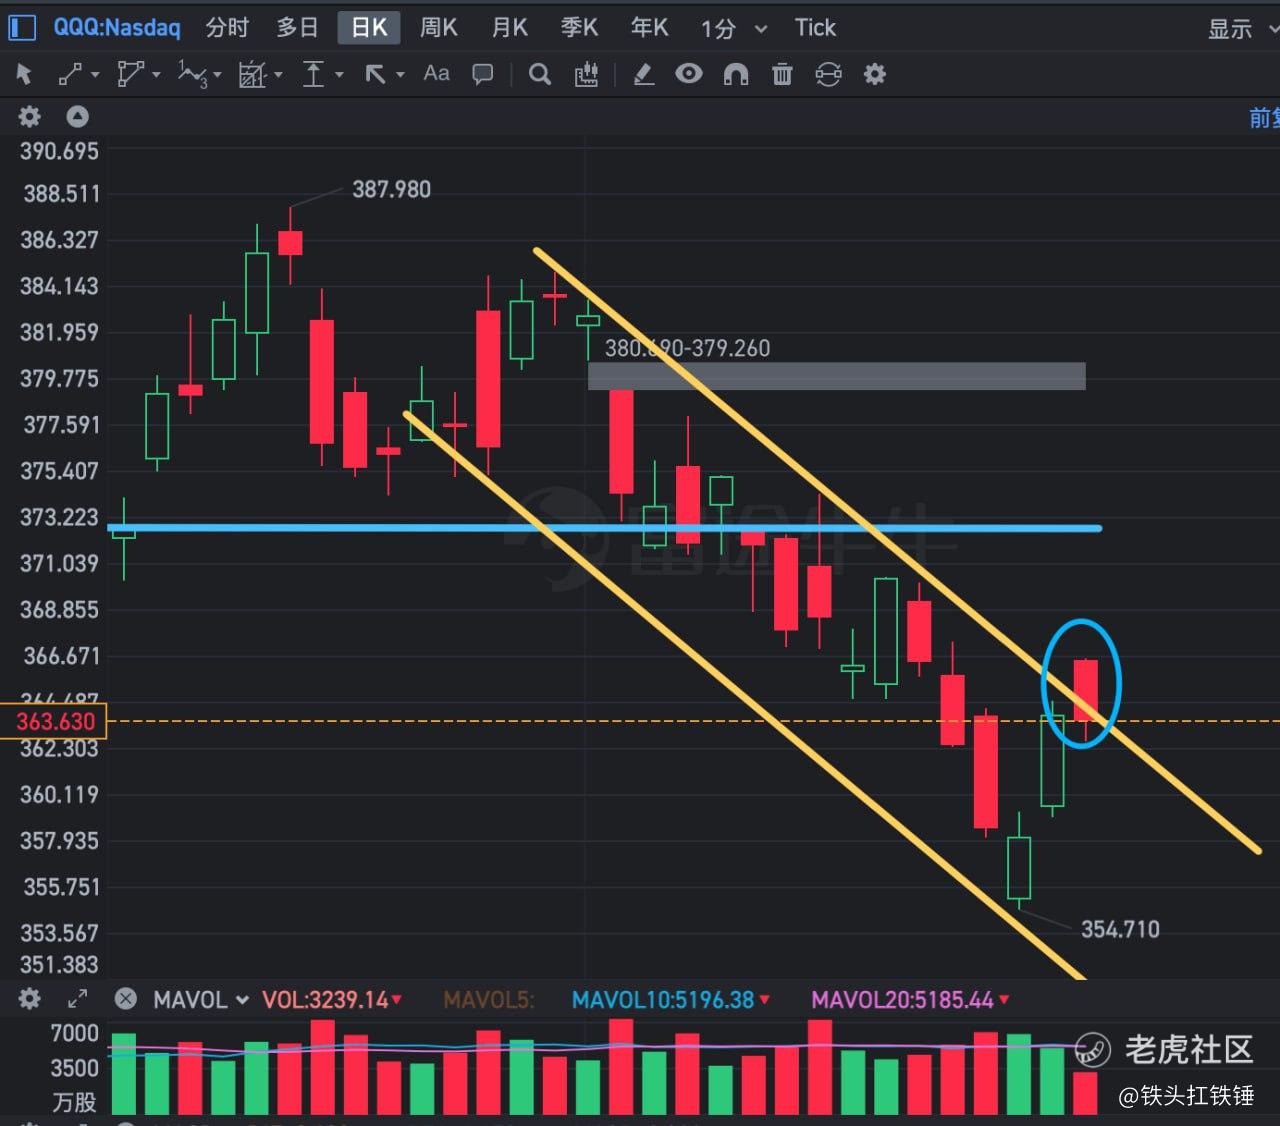Click the QQQ:Nasdaq symbol title
The height and width of the screenshot is (1126, 1280).
pos(117,27)
